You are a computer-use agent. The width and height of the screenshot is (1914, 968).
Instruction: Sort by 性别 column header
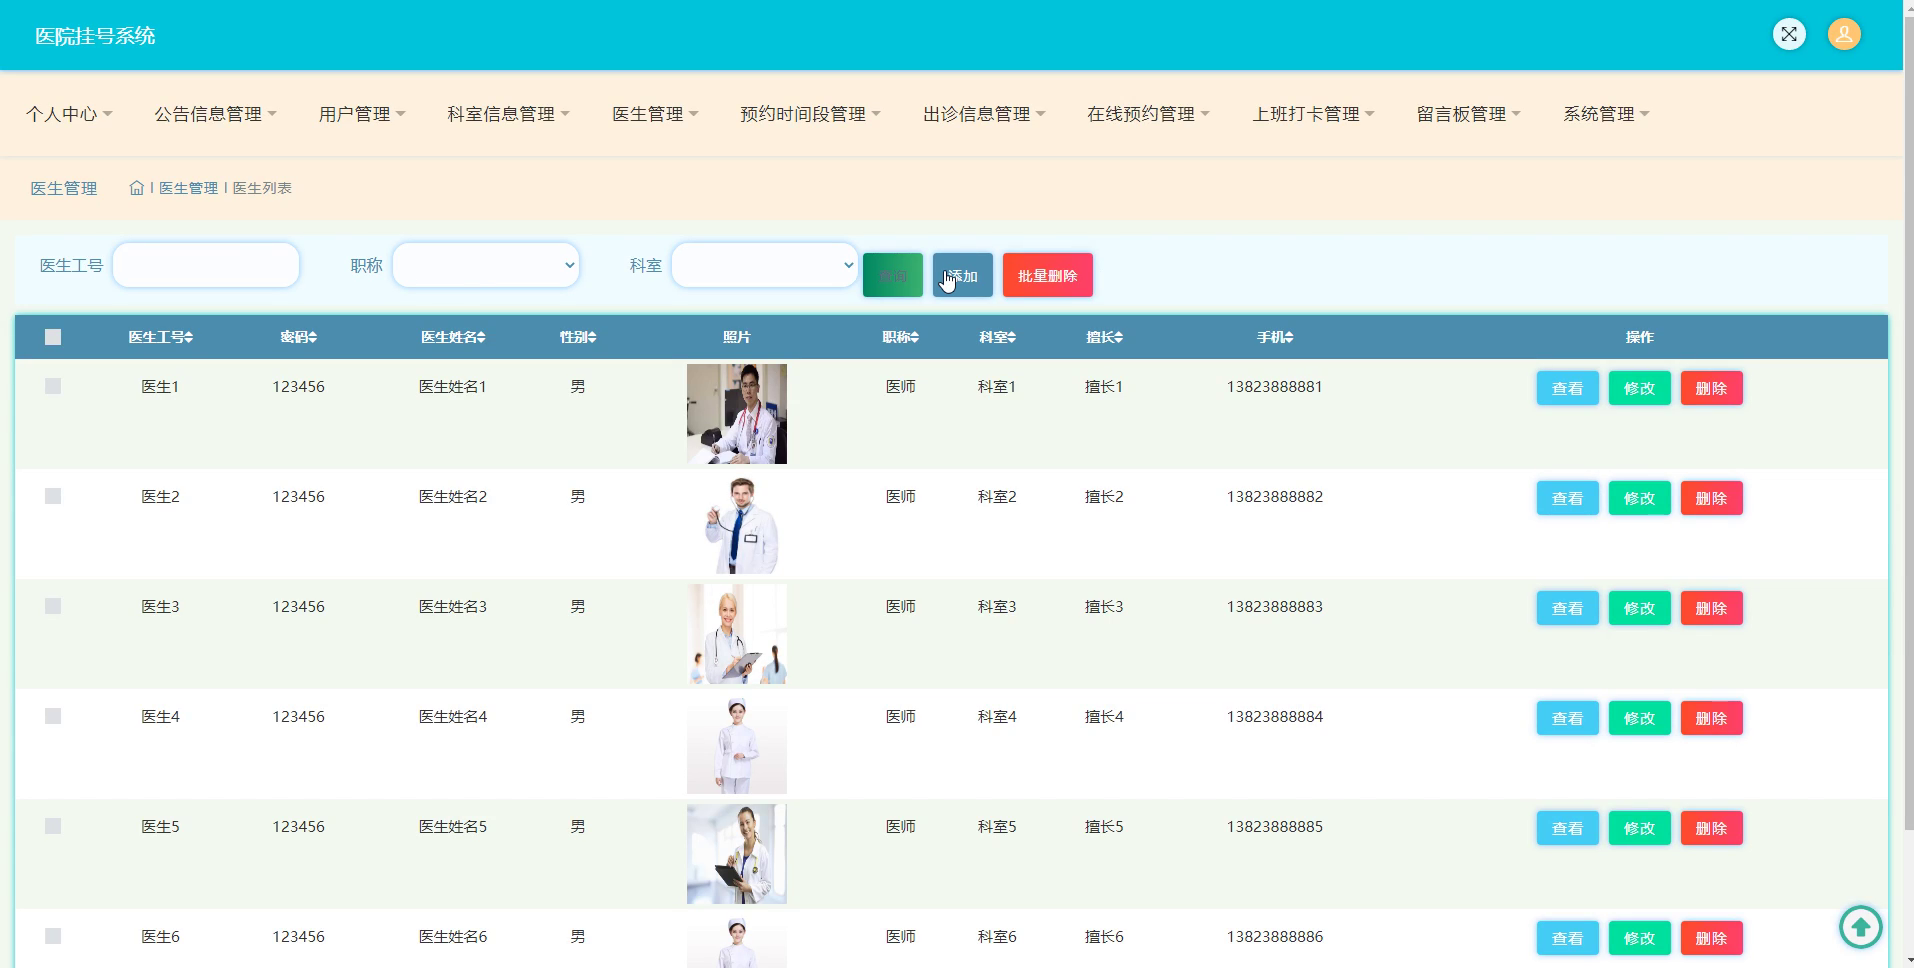tap(578, 338)
